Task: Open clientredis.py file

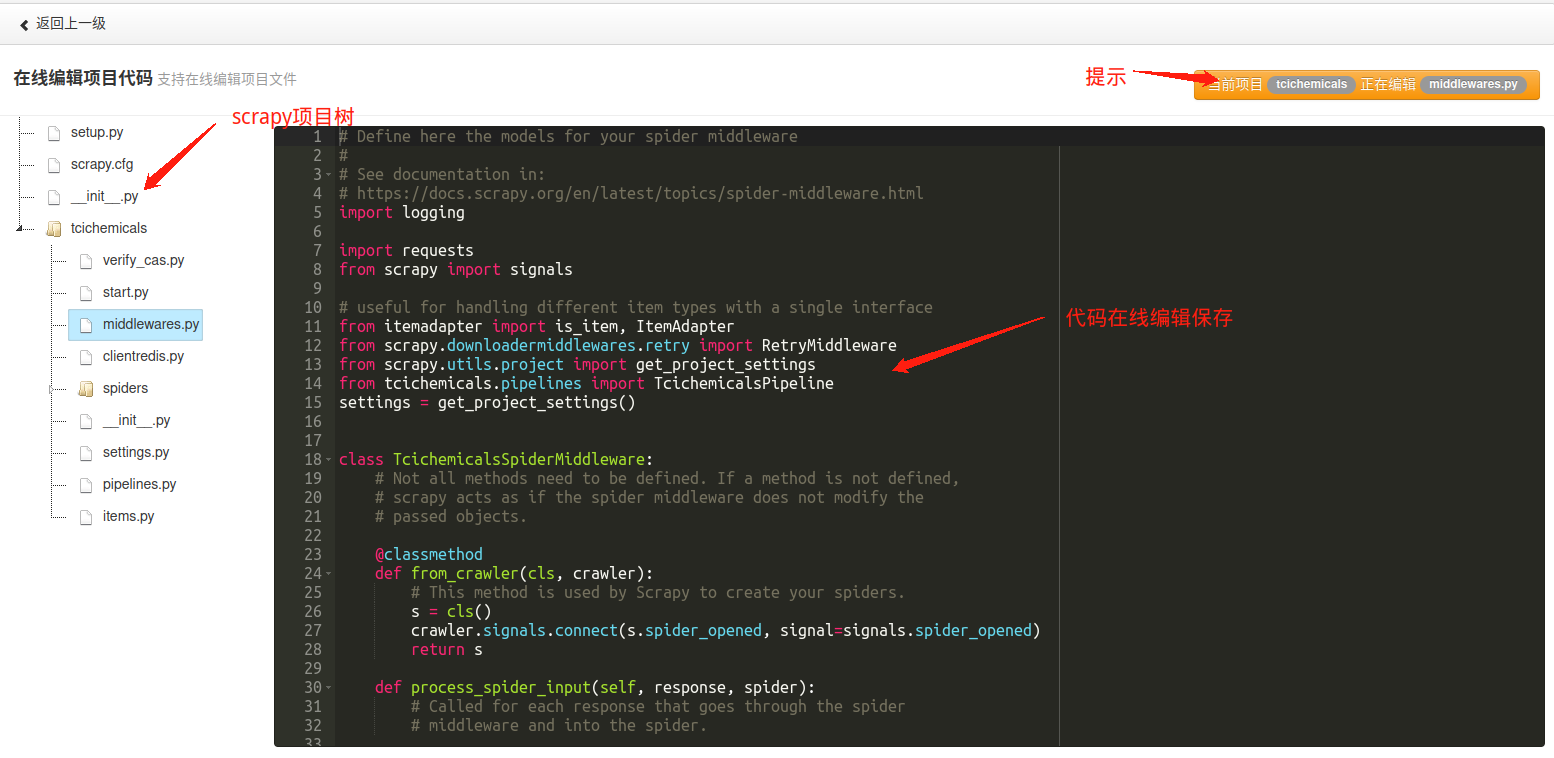Action: (143, 356)
